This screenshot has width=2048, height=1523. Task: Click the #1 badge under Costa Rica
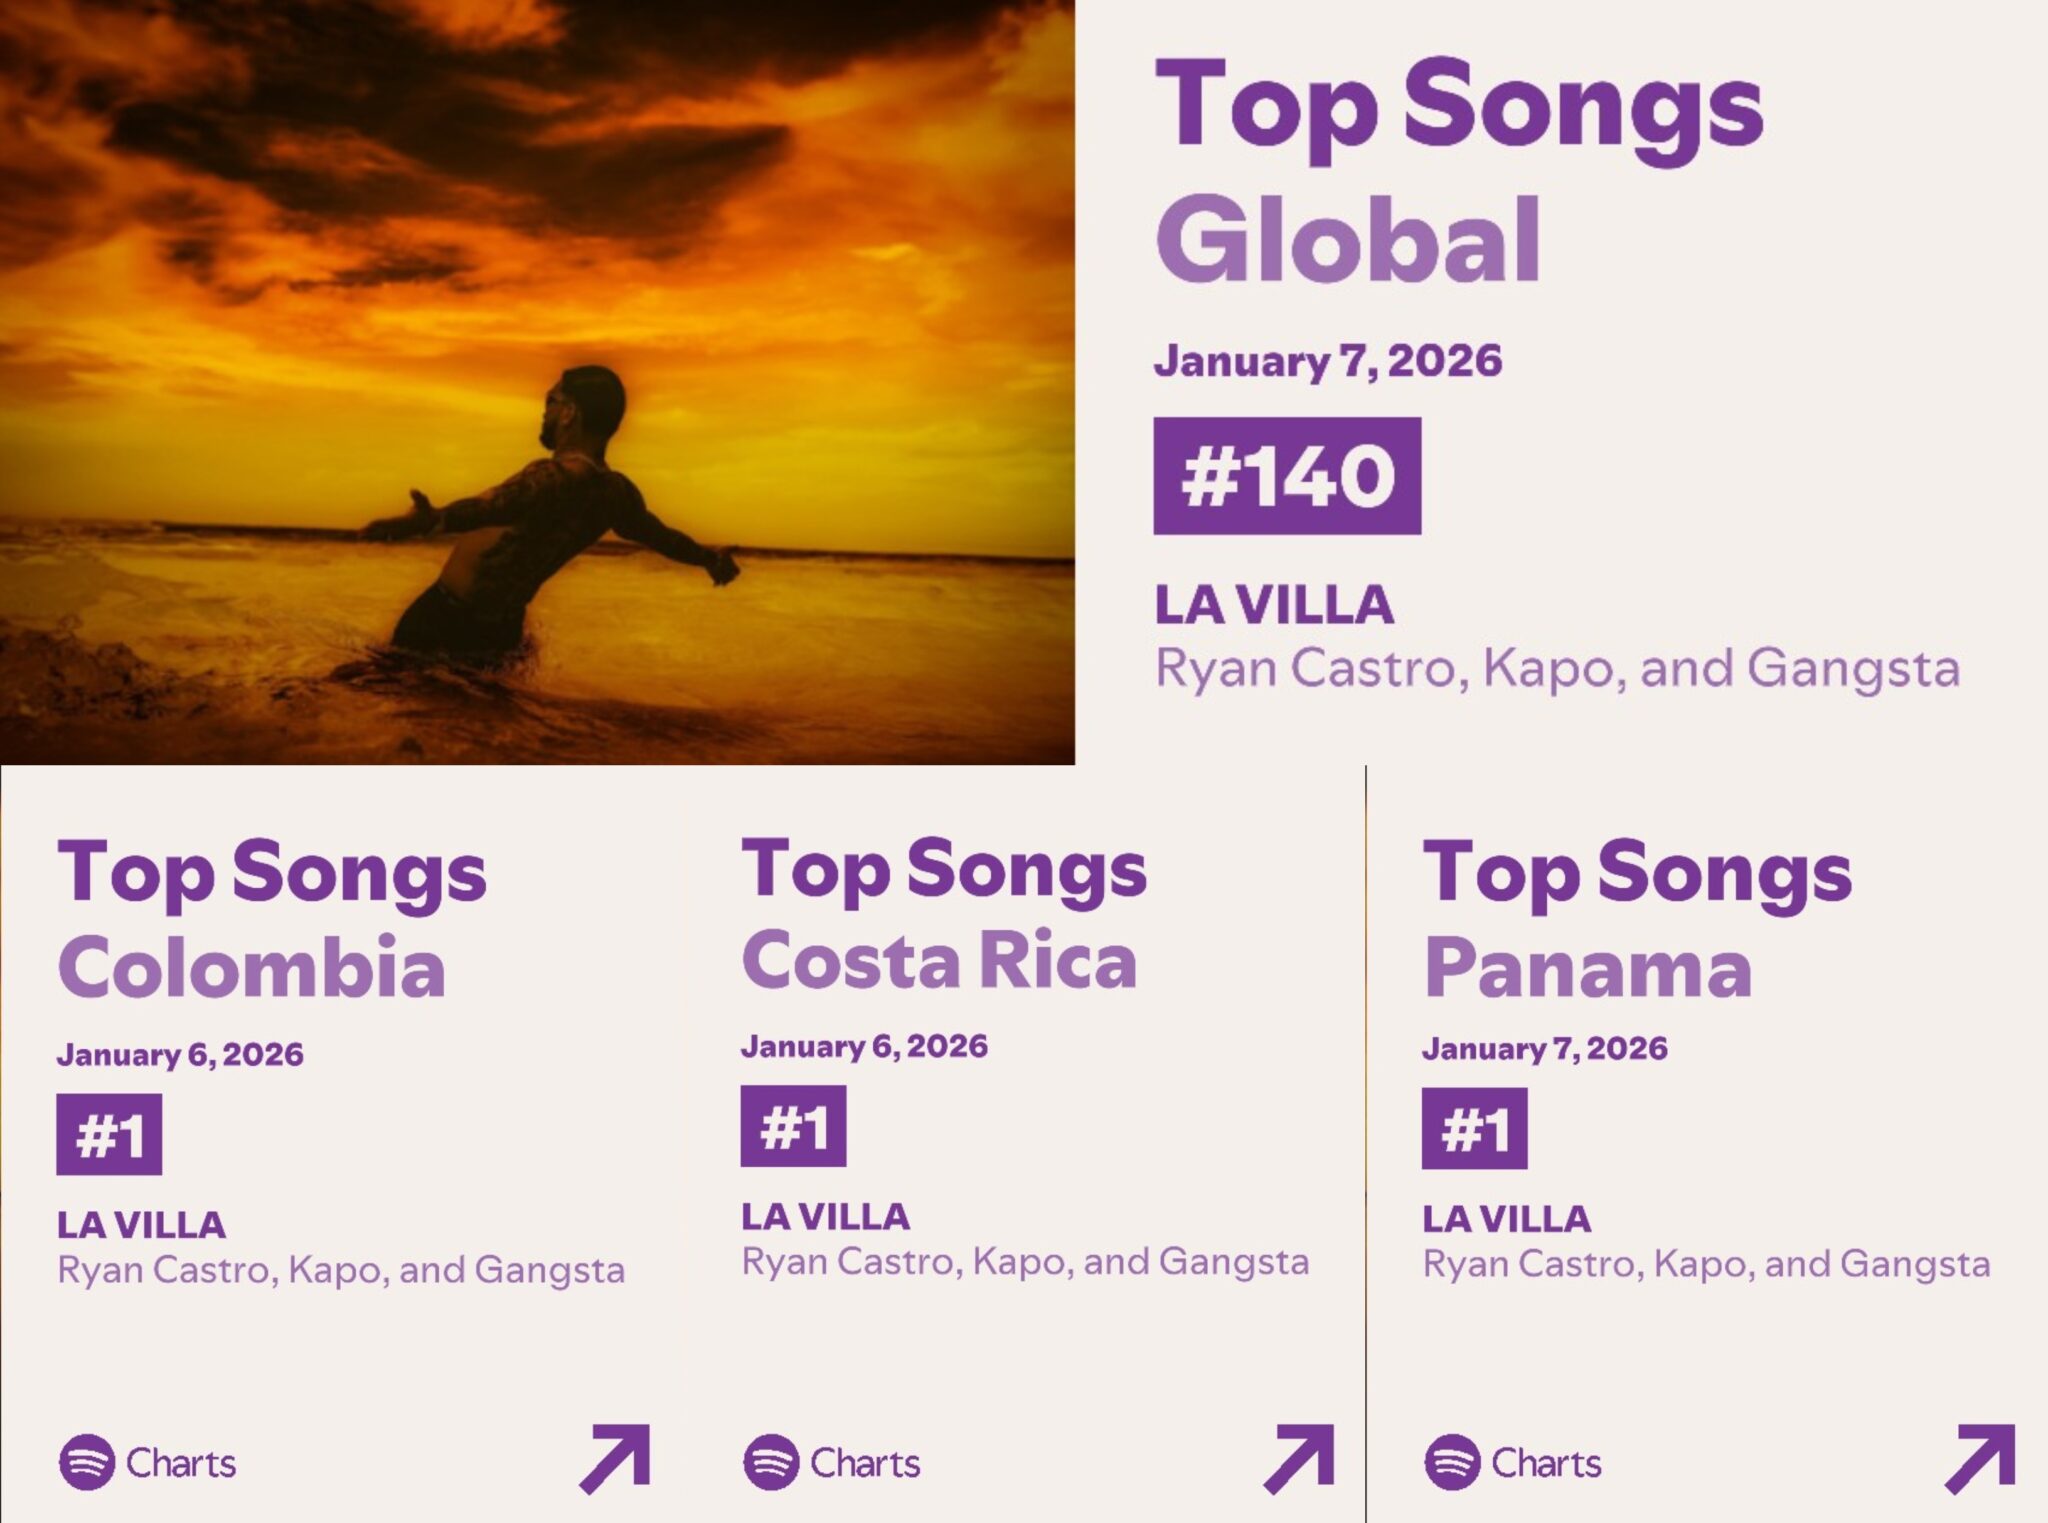[x=793, y=1126]
